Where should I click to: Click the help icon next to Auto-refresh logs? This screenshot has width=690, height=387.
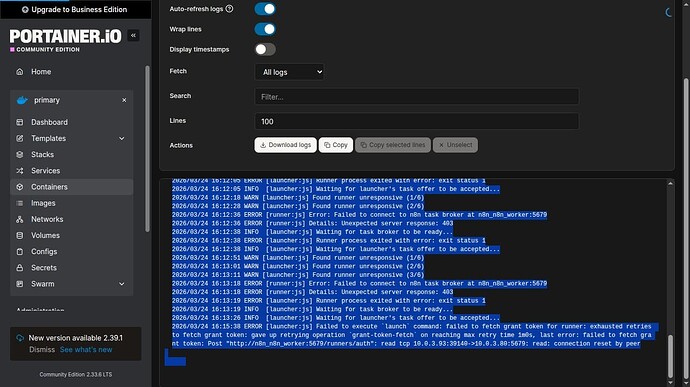pyautogui.click(x=229, y=9)
